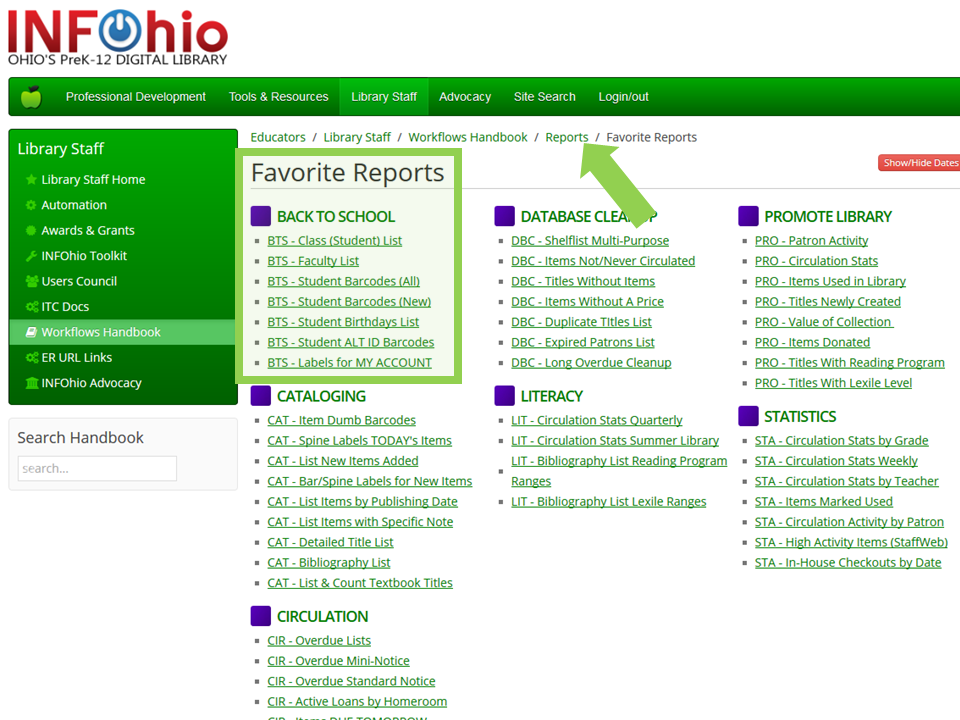Click purple square next to STATISTICS

tap(748, 416)
